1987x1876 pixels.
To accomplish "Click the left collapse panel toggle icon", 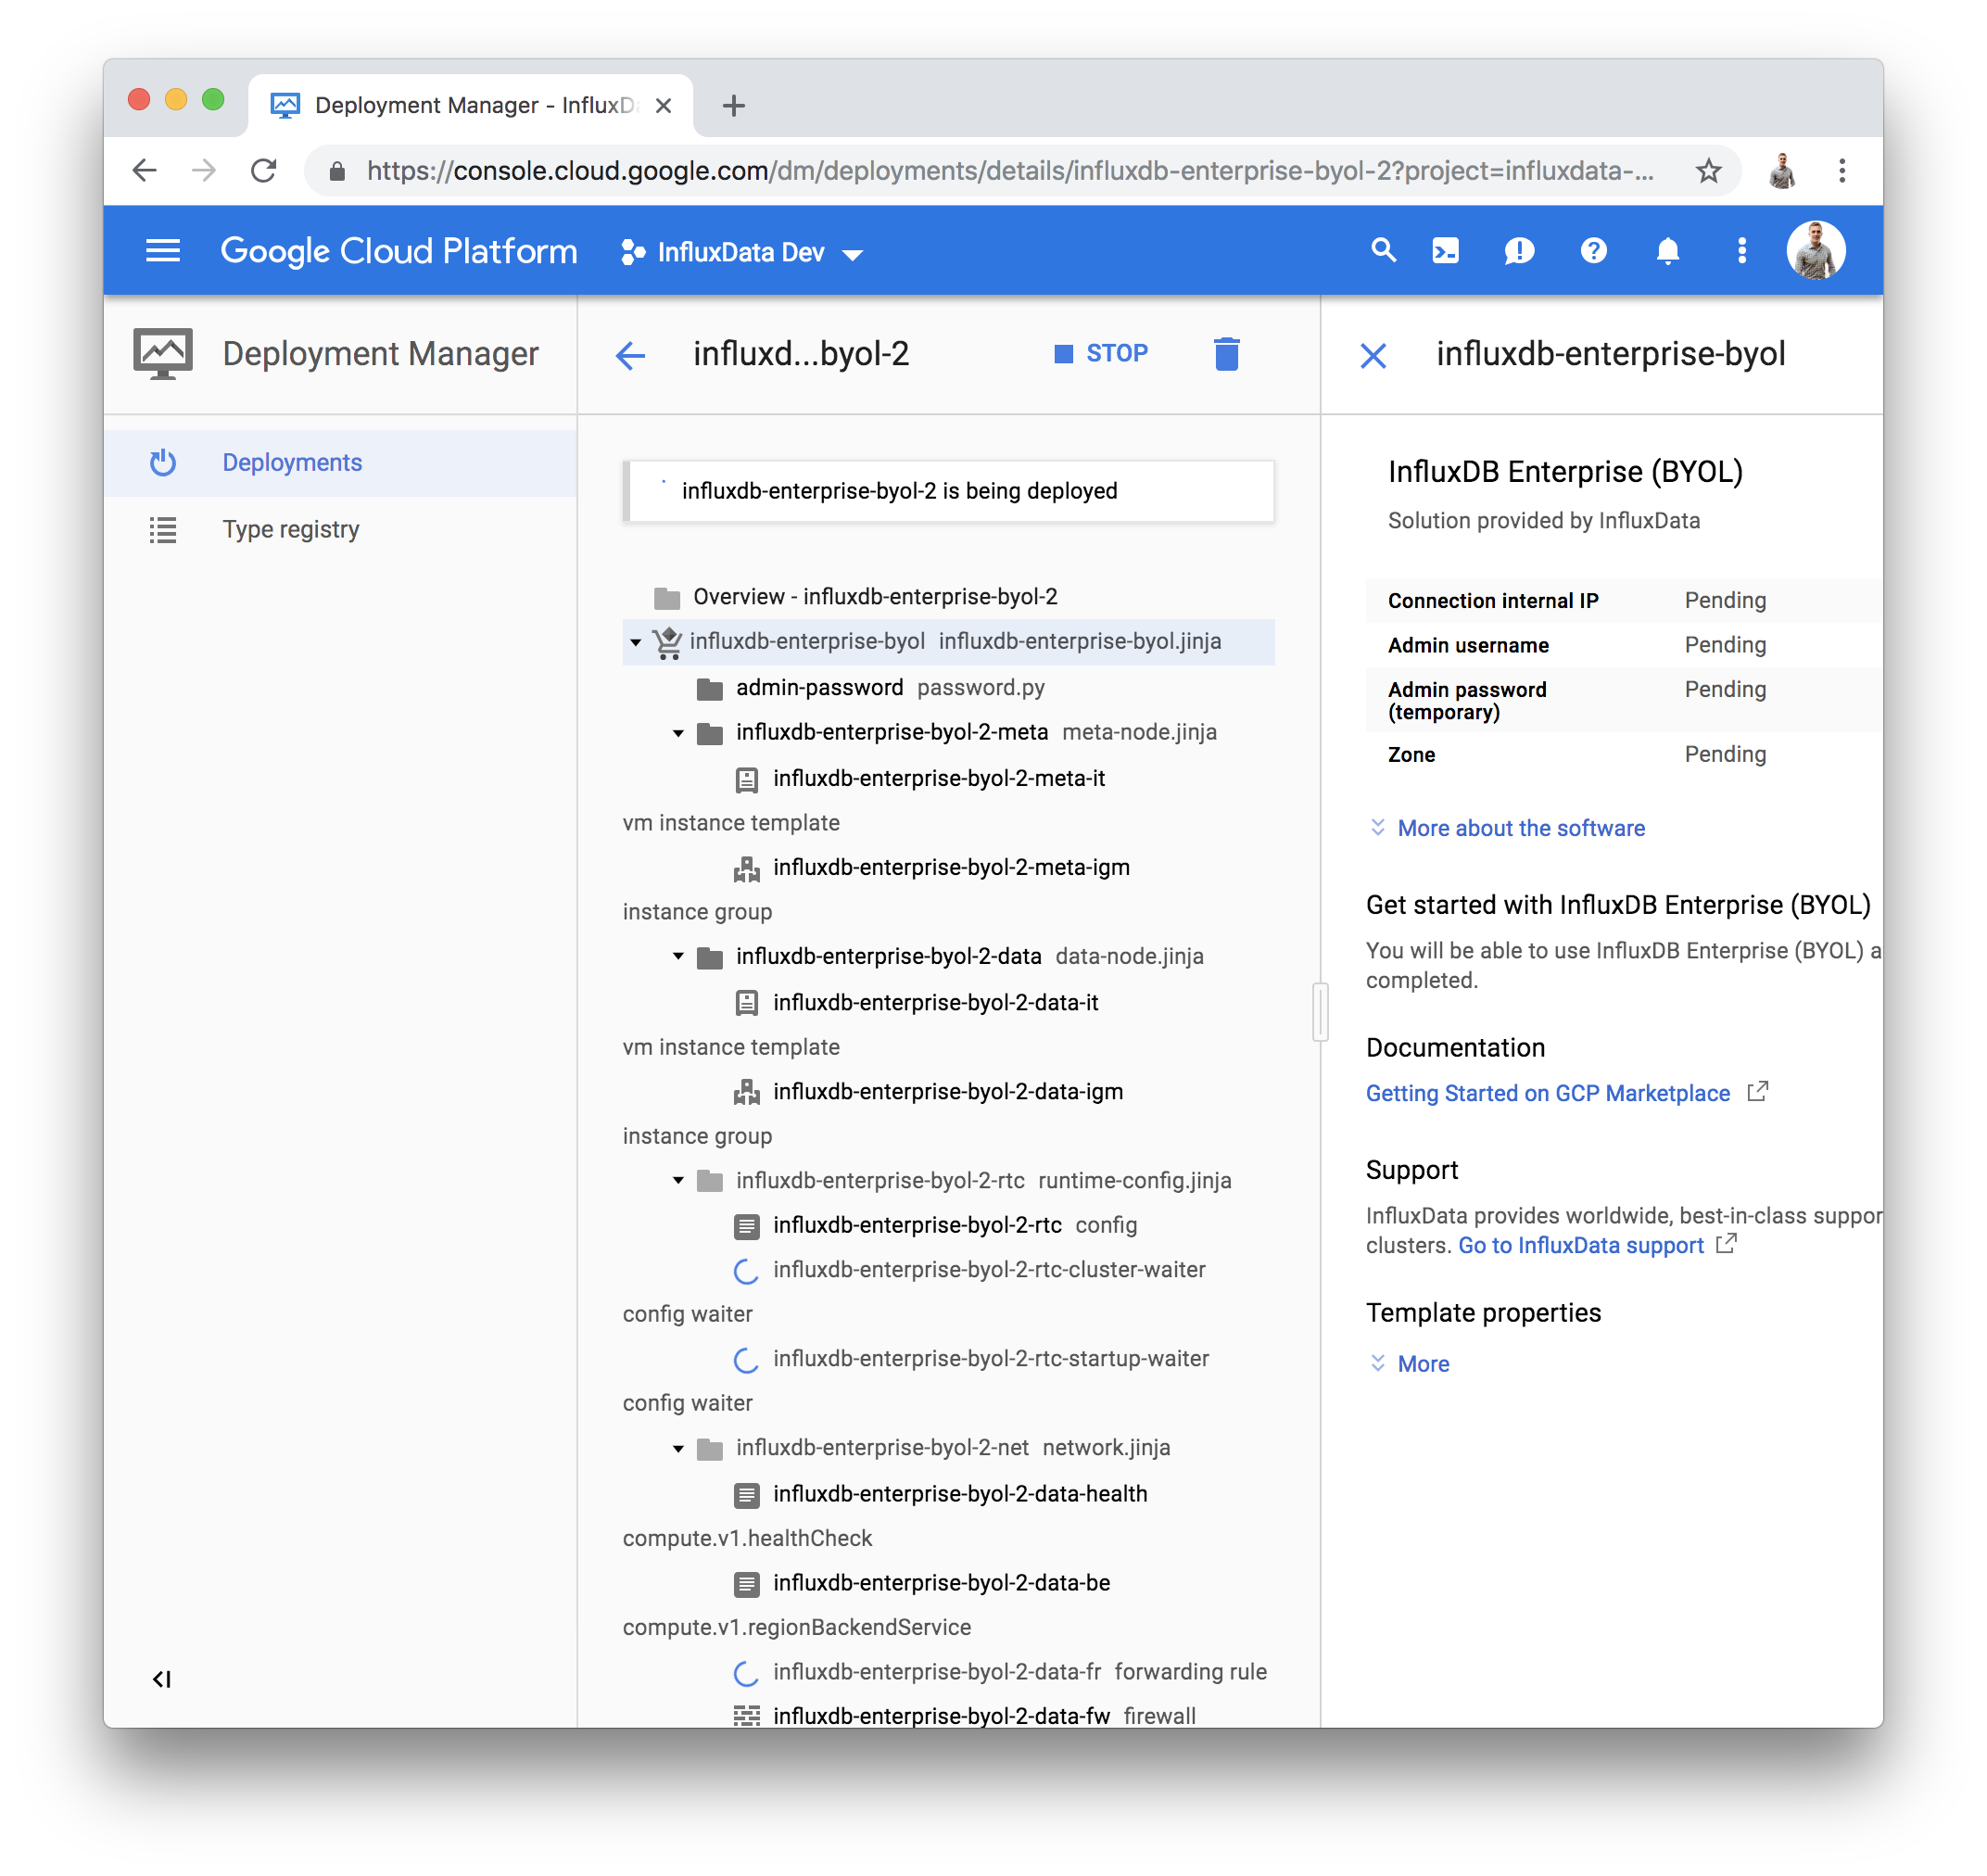I will point(158,1679).
